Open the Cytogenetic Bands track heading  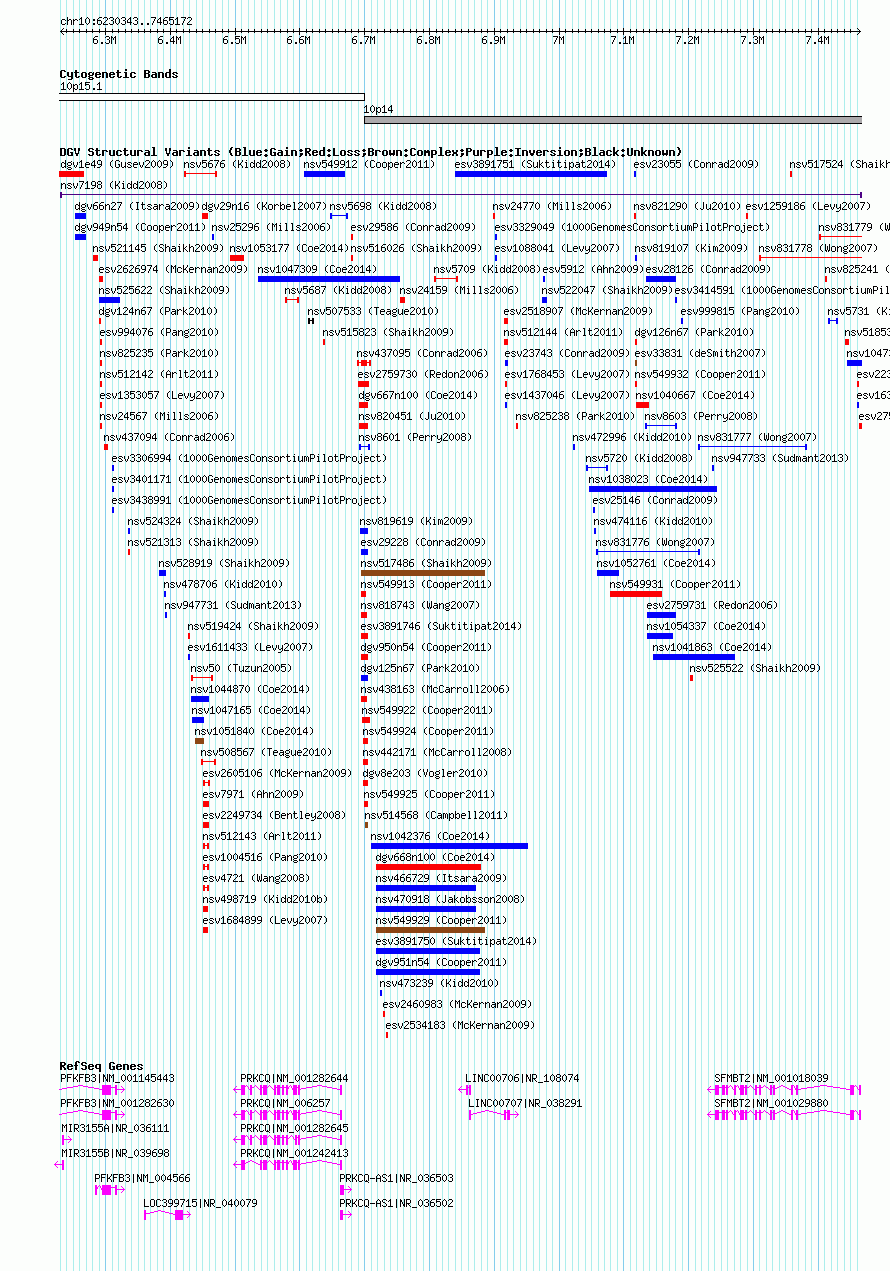(119, 74)
